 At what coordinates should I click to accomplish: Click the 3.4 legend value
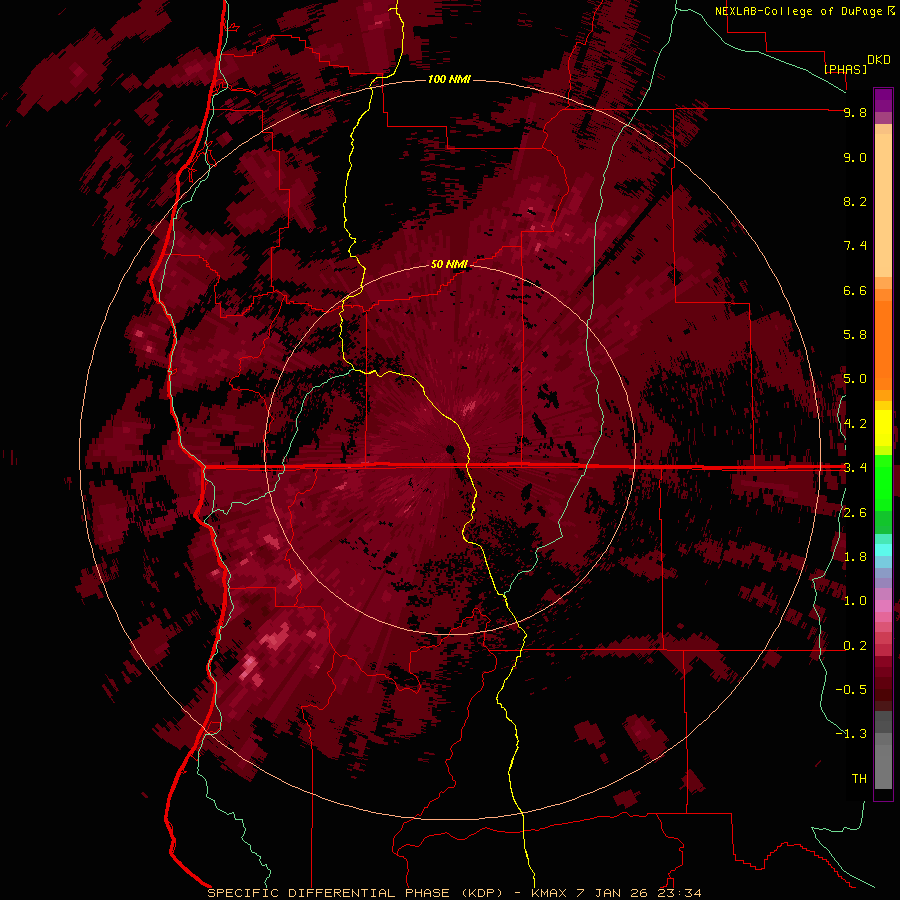pyautogui.click(x=855, y=467)
